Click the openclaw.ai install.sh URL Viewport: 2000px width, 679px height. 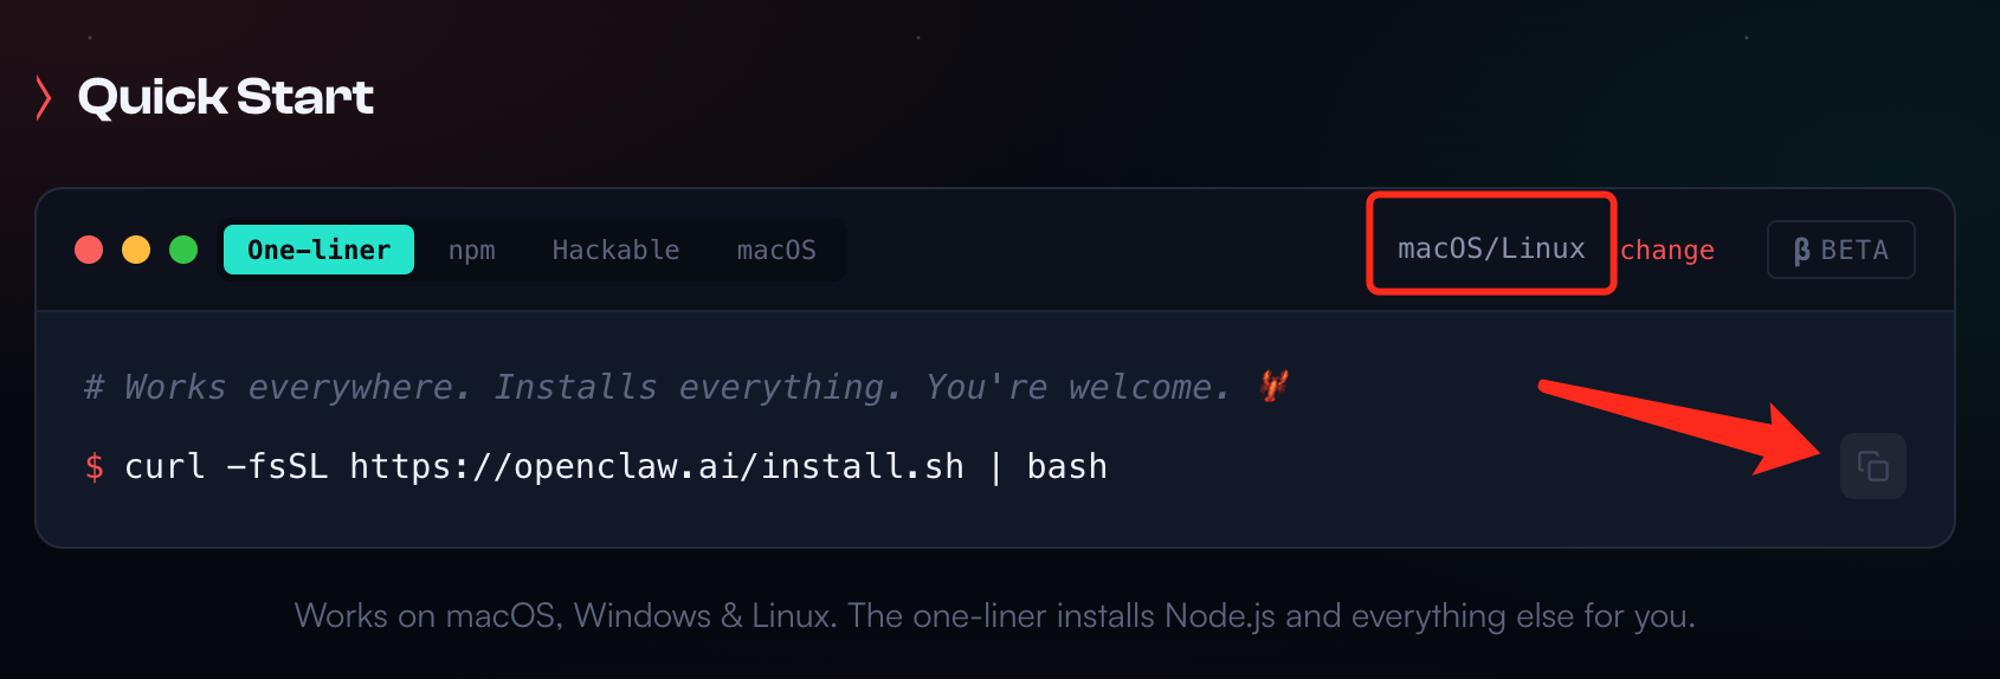click(x=656, y=466)
